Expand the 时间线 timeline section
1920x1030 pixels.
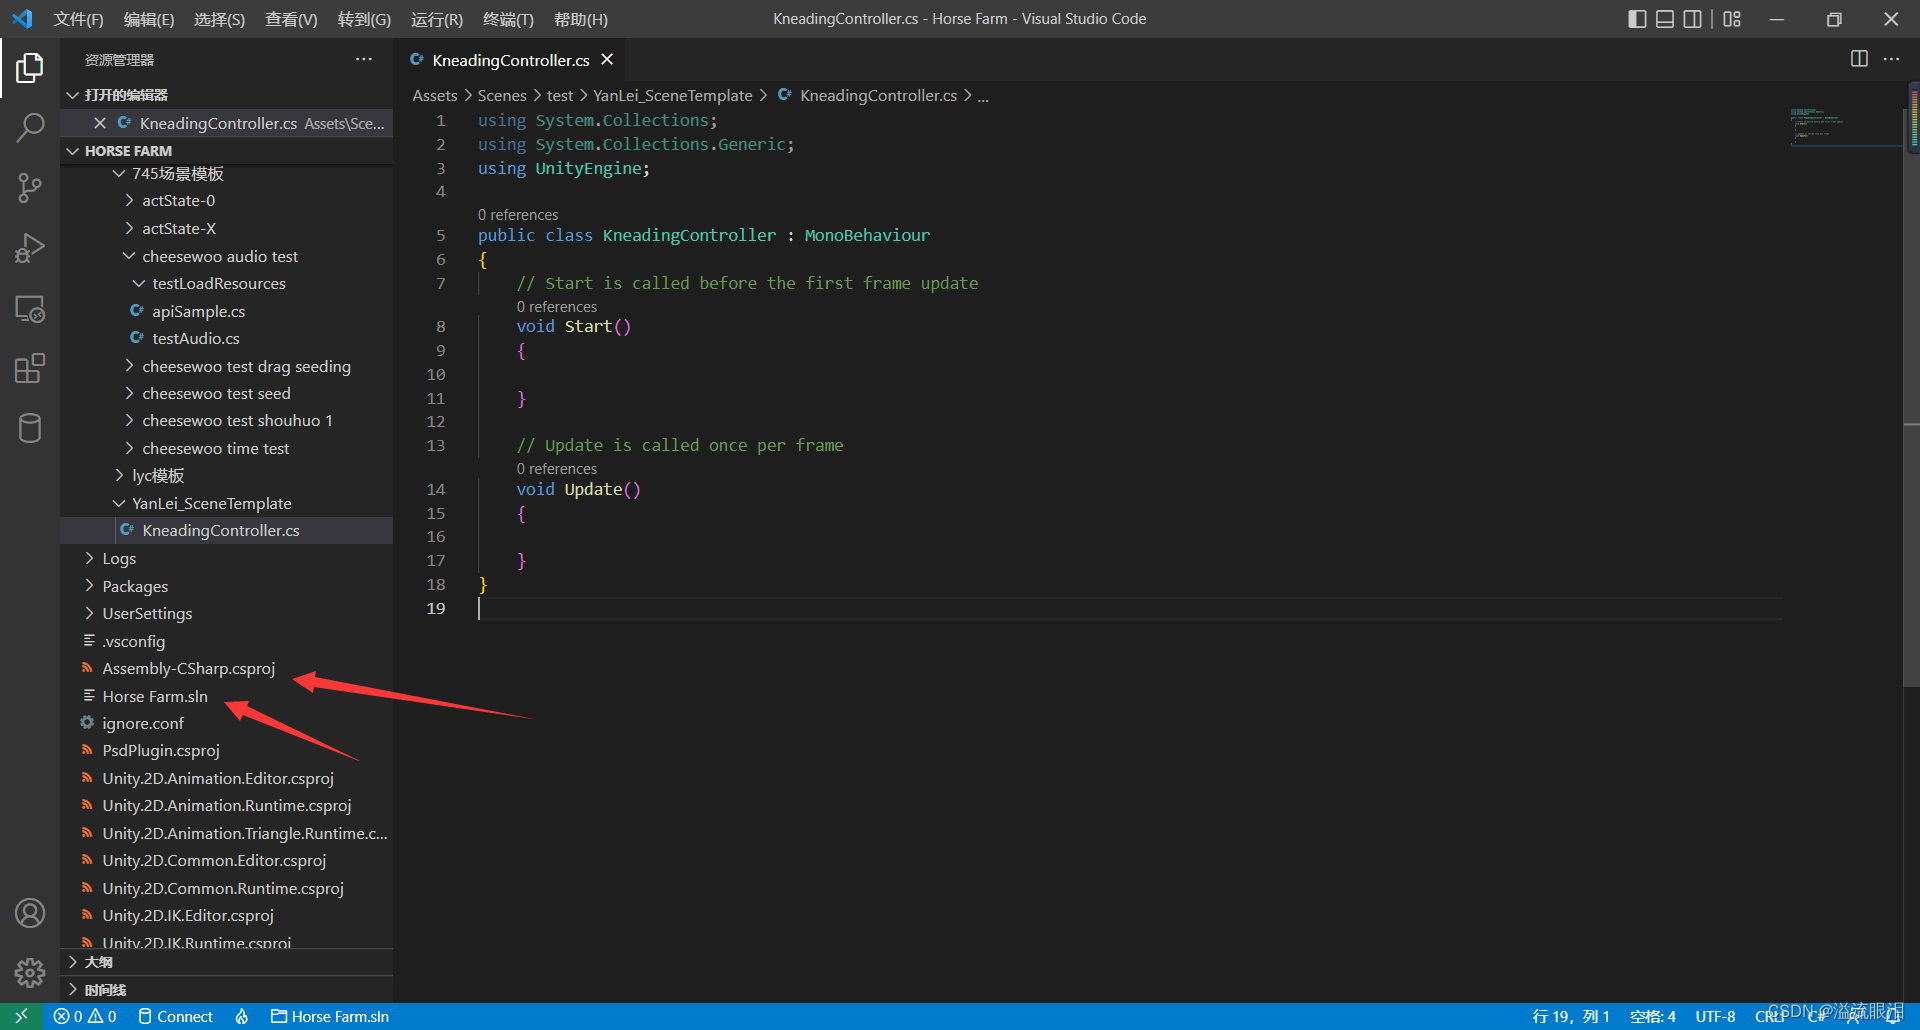tap(227, 990)
